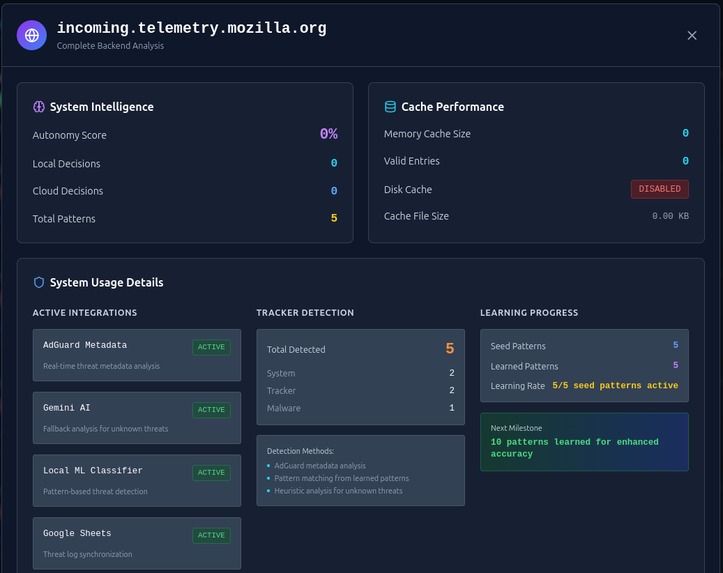This screenshot has width=723, height=573.
Task: Click the Google Sheets card title
Action: coord(77,533)
